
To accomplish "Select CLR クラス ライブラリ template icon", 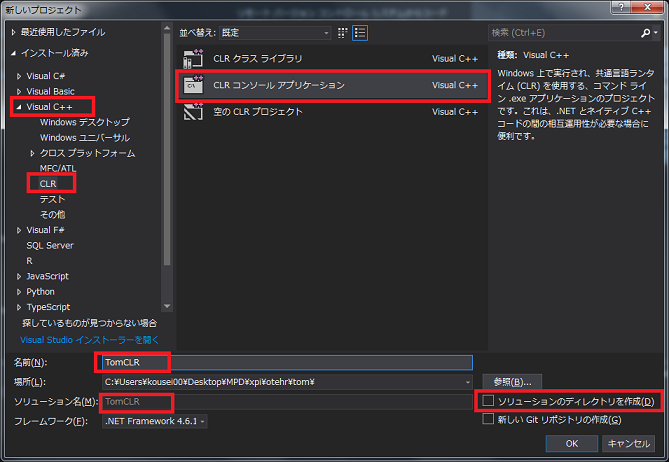I will [x=193, y=59].
